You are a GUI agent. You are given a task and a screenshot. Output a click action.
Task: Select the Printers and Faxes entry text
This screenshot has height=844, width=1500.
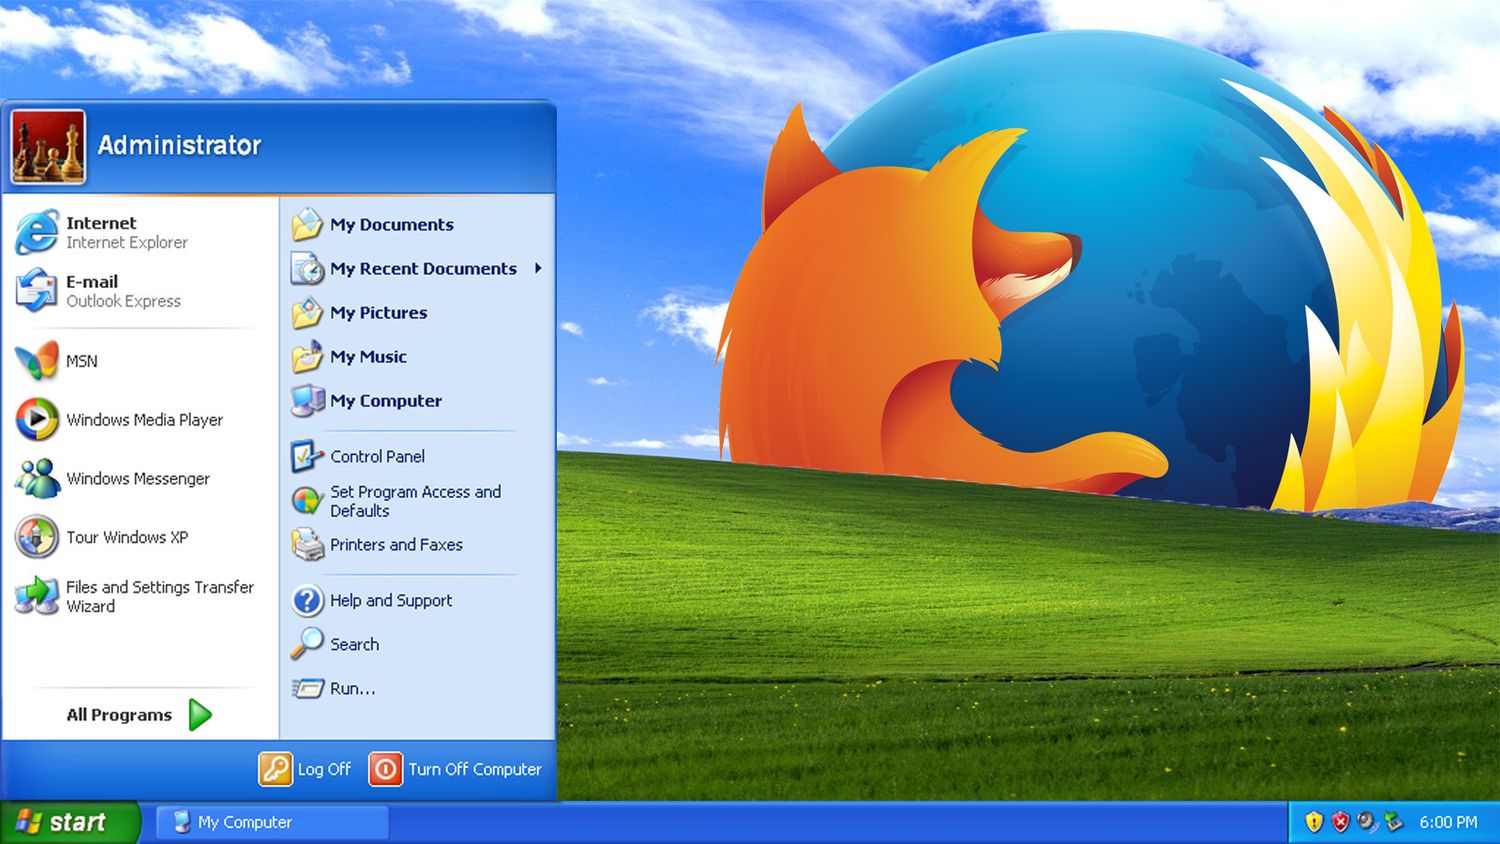pos(396,544)
